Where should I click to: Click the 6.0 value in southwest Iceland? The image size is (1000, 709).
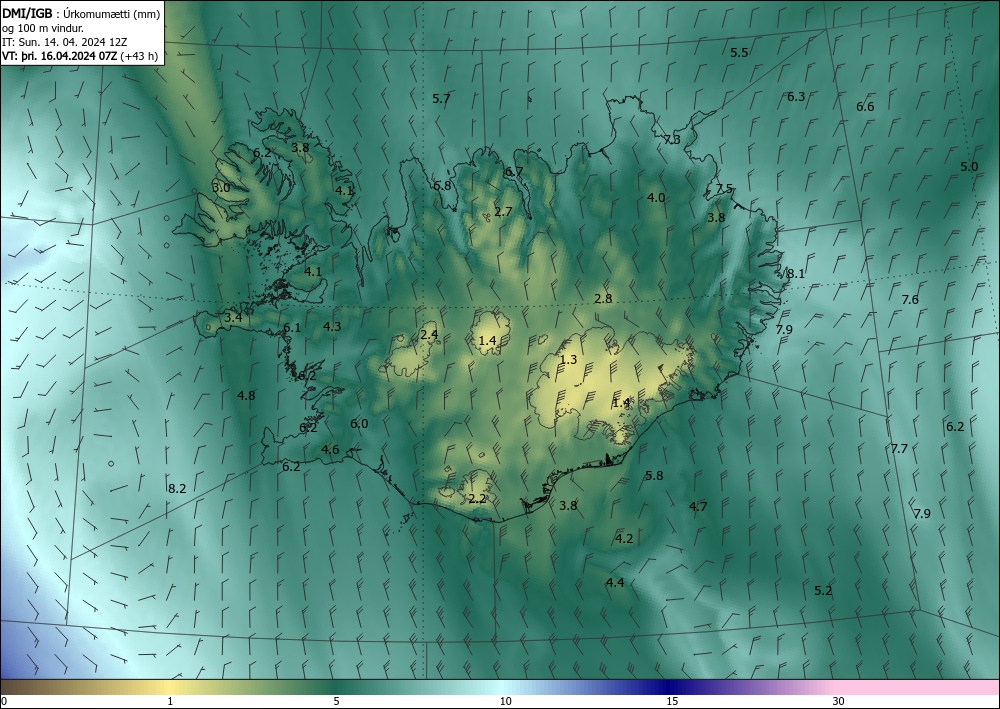coord(359,423)
